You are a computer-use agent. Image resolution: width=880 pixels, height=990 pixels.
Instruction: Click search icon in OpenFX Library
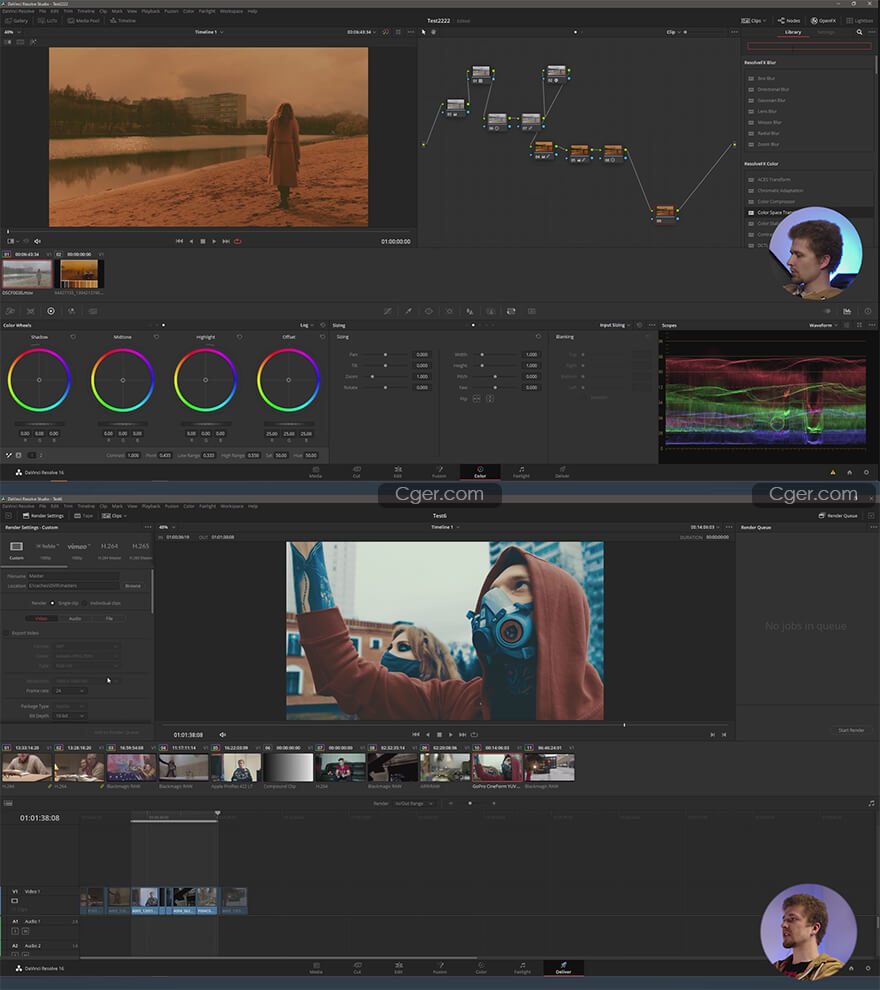(859, 32)
